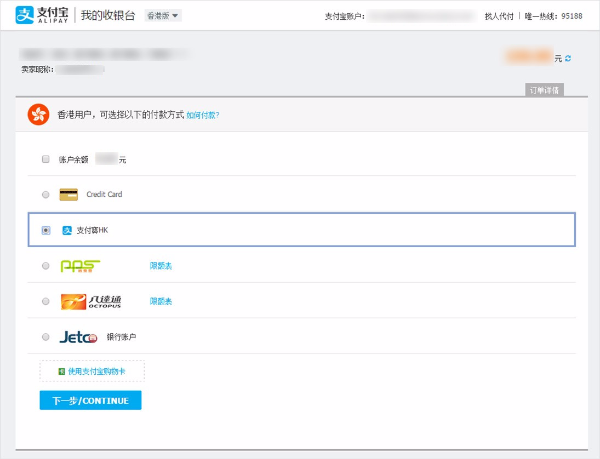The width and height of the screenshot is (600, 459).
Task: Click the Alipay logo in header
Action: tap(42, 16)
